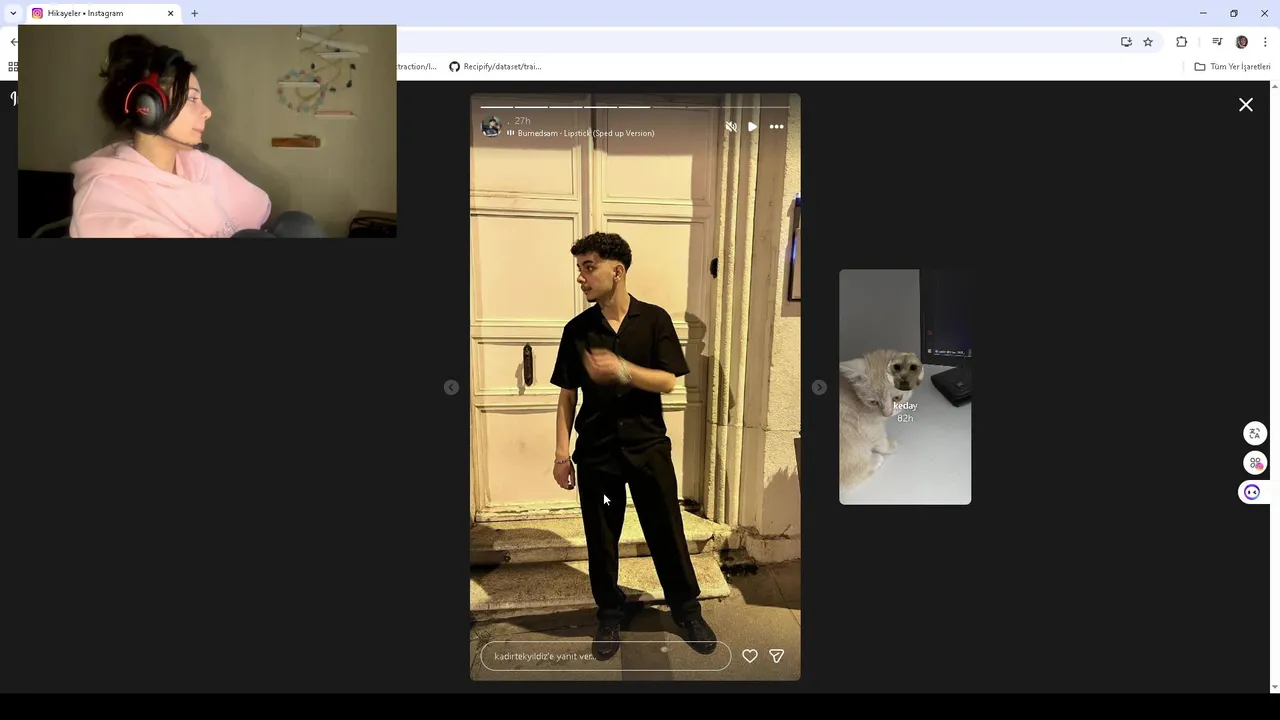Open the Recipify/dataset GitHub bookmark
Image resolution: width=1280 pixels, height=720 pixels.
pyautogui.click(x=495, y=67)
